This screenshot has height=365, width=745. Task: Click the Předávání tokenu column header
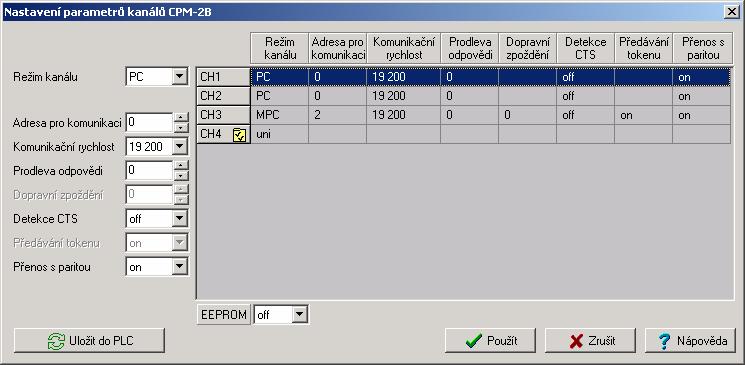644,48
